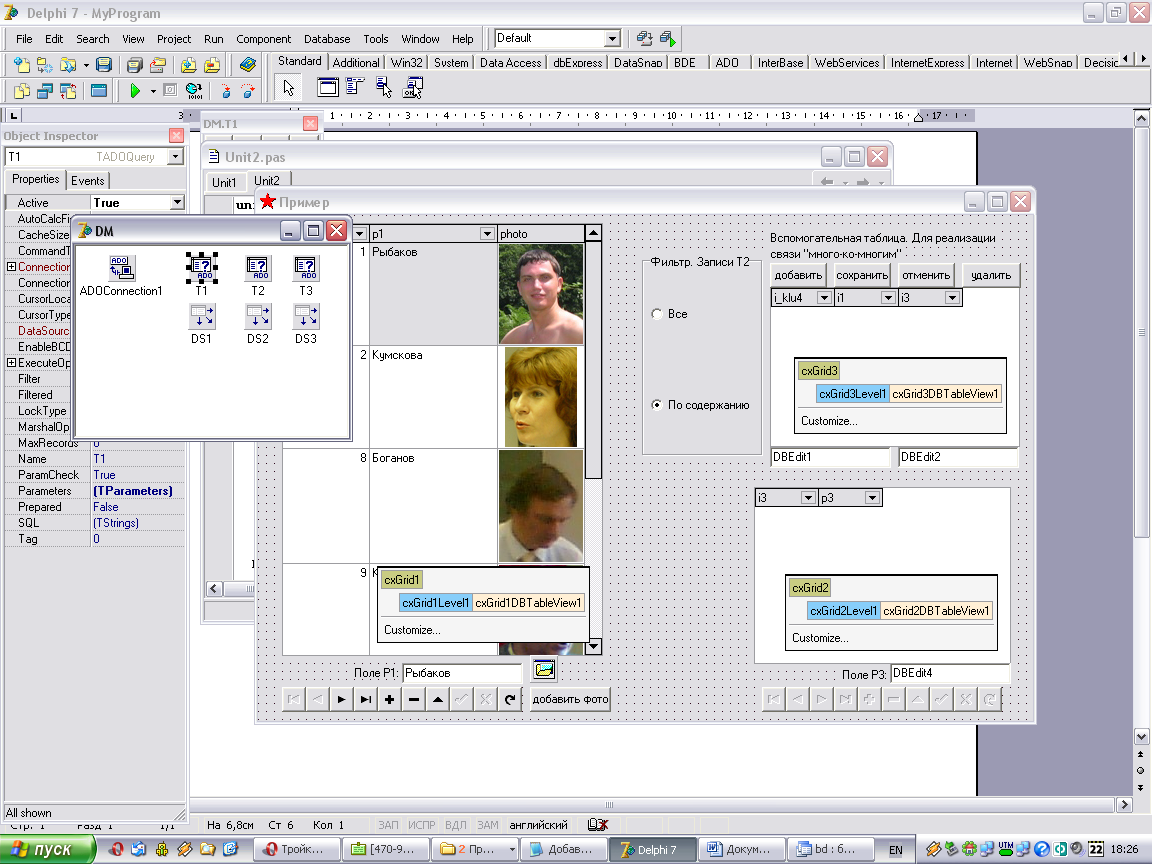Click the добавить фото button

point(570,699)
